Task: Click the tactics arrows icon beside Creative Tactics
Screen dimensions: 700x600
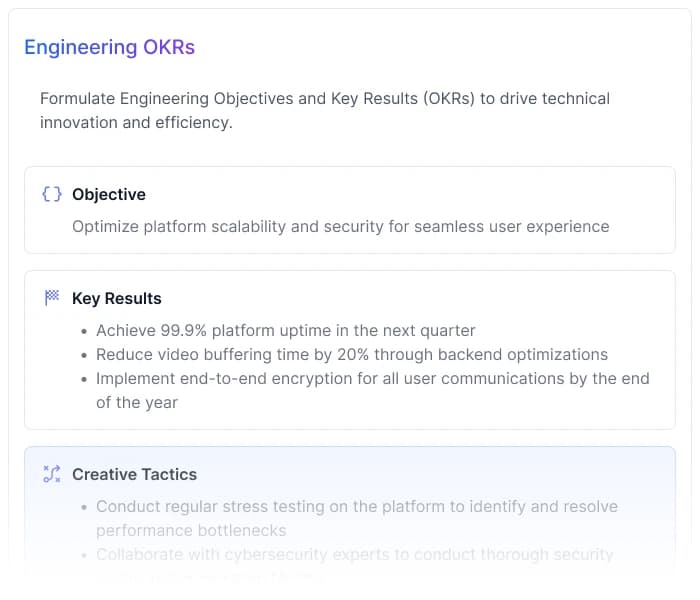Action: coord(52,474)
